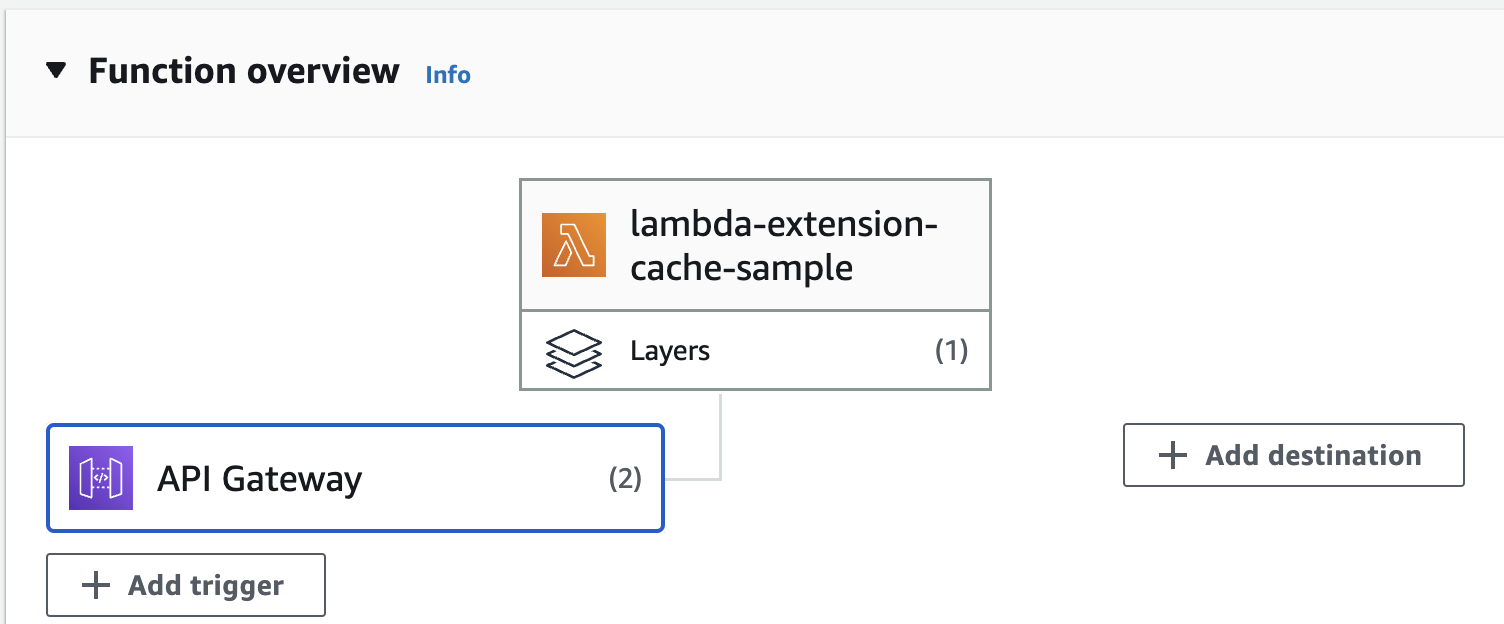Image resolution: width=1504 pixels, height=624 pixels.
Task: Click the plus icon on Add trigger
Action: [x=95, y=584]
